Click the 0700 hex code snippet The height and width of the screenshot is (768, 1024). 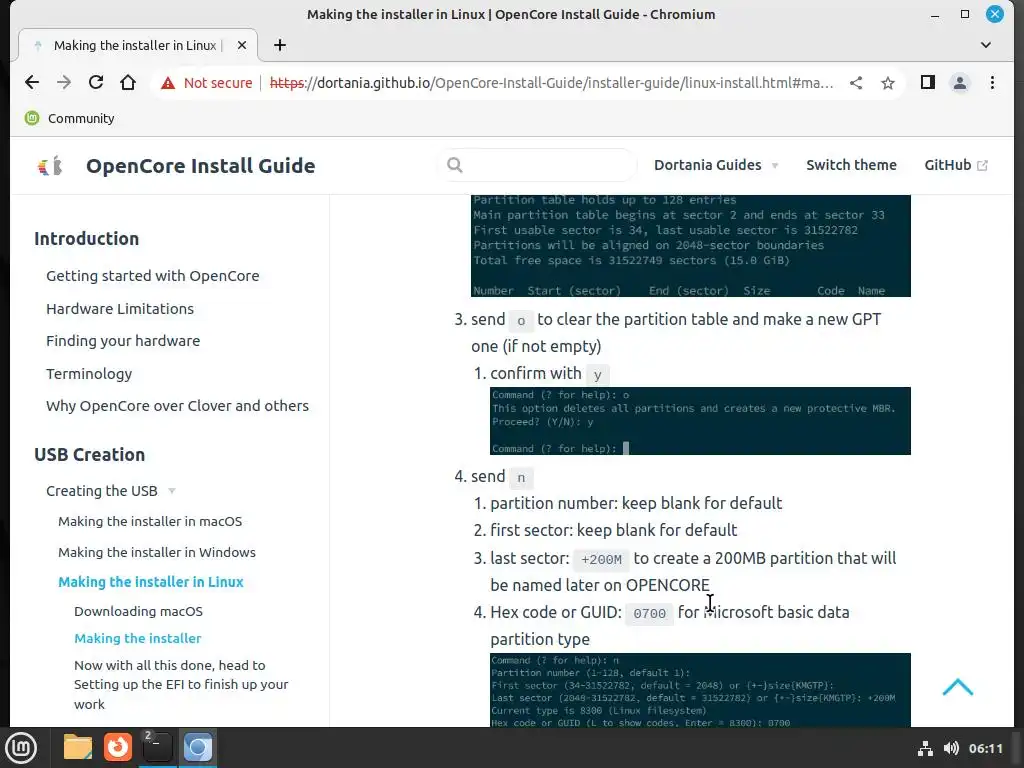[649, 614]
